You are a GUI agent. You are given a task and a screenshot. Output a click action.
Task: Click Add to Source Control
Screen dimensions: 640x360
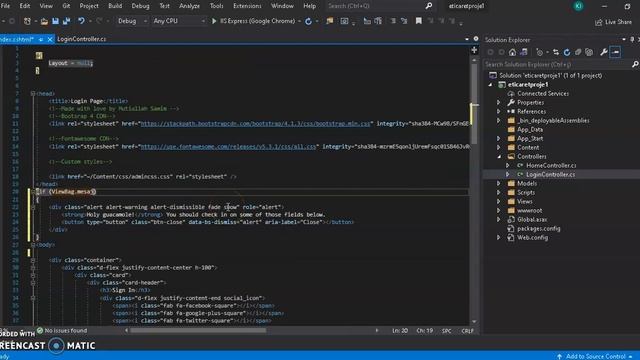point(595,356)
